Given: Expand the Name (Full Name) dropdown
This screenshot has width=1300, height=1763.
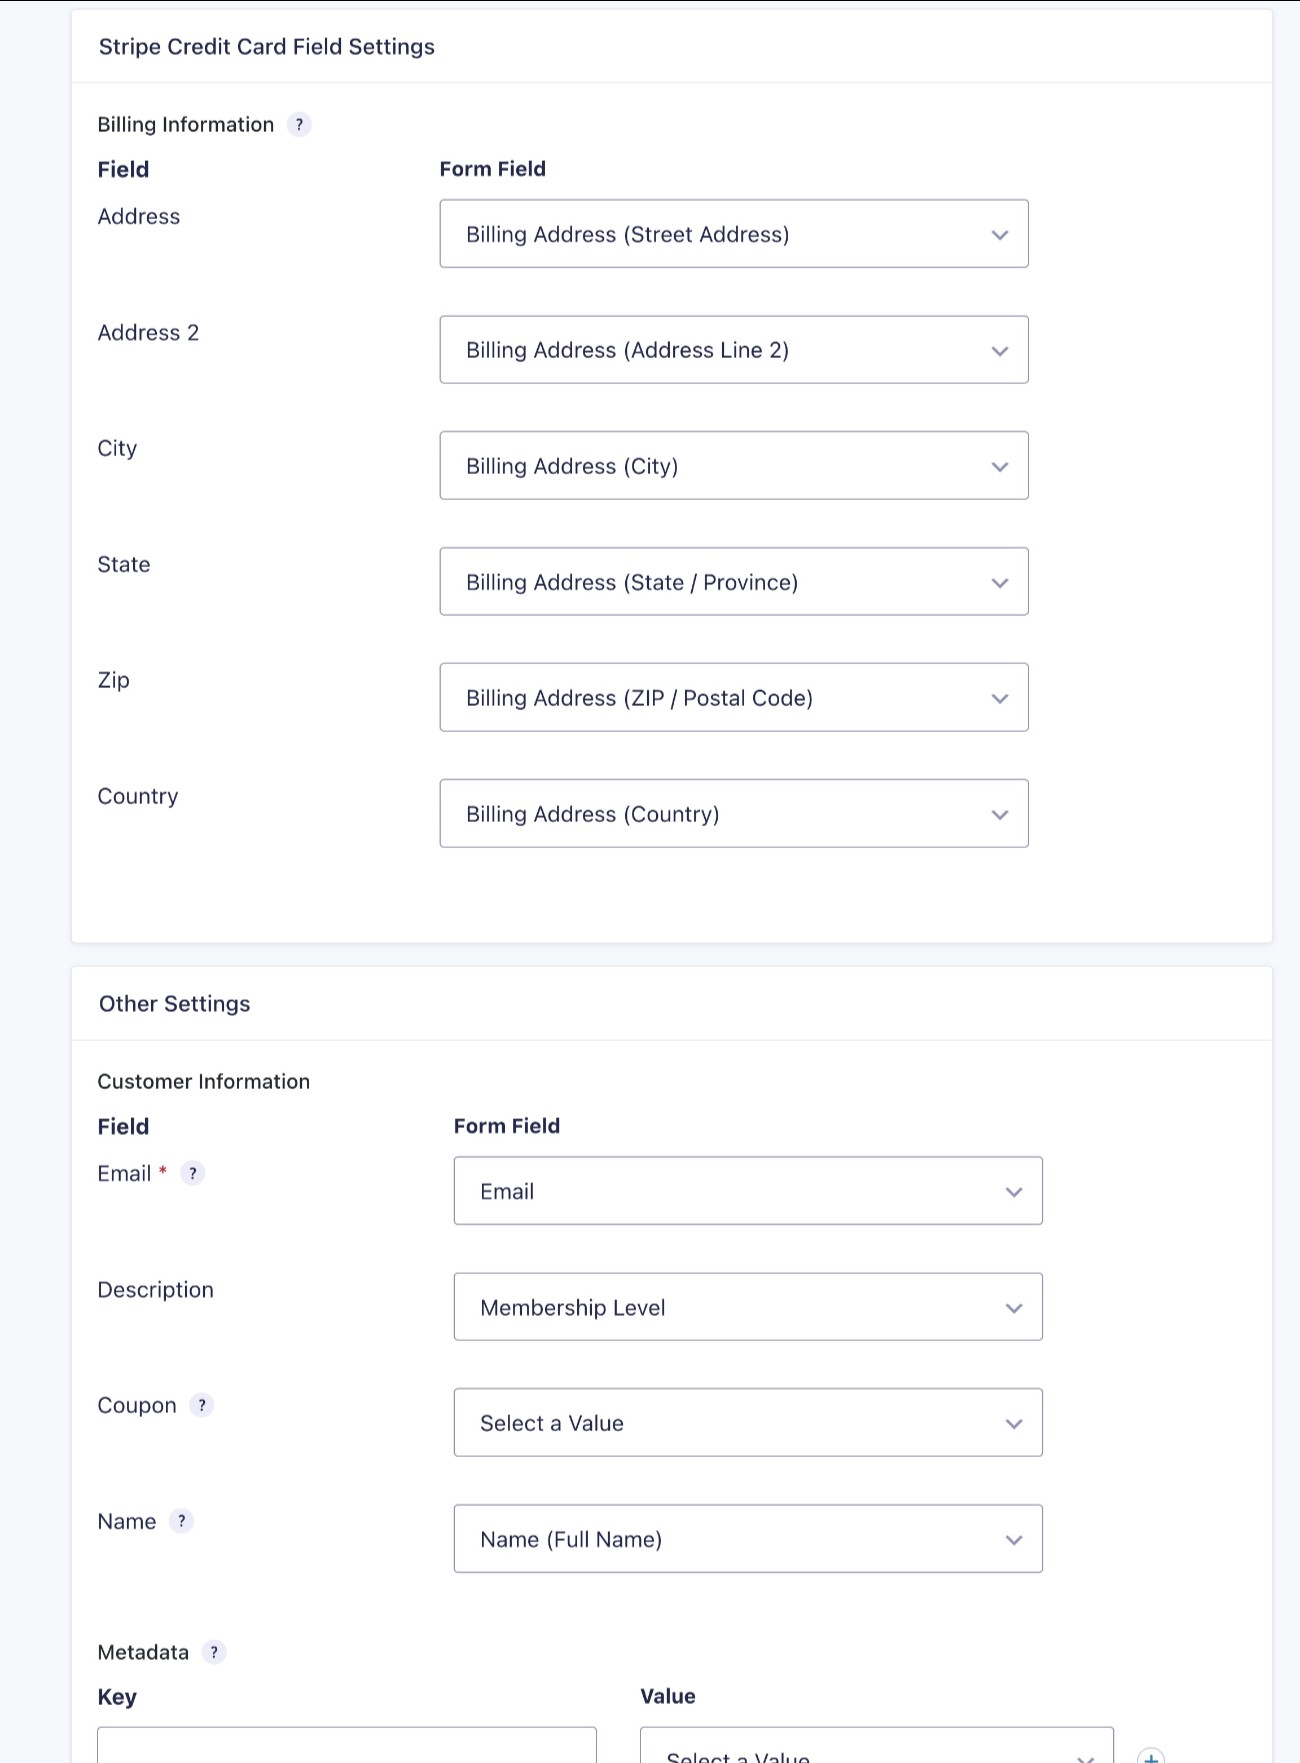Looking at the screenshot, I should 748,1539.
